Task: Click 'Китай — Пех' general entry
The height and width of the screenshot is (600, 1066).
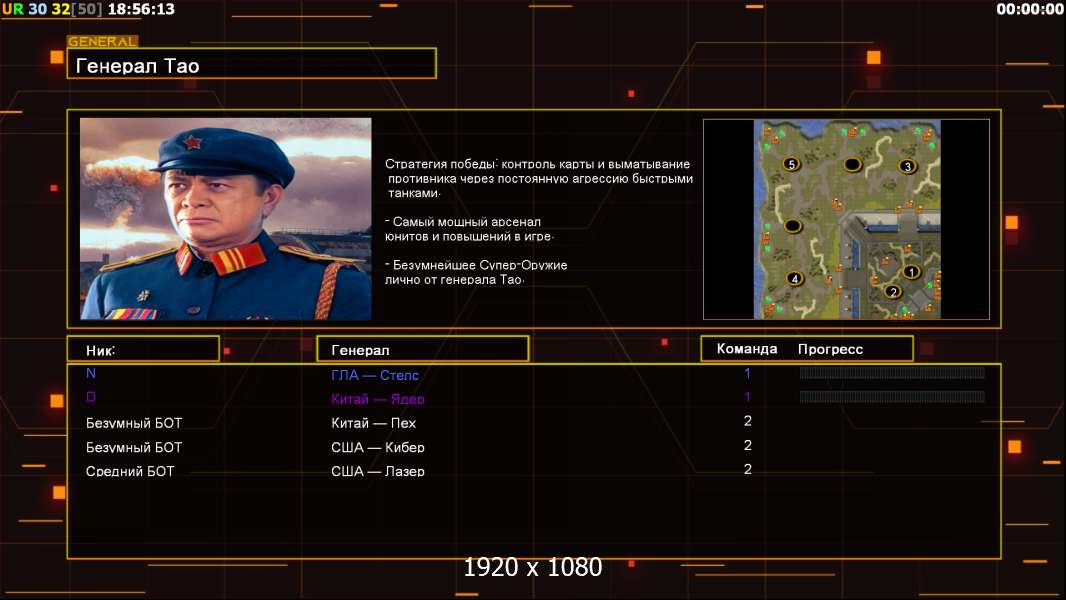Action: click(x=373, y=423)
